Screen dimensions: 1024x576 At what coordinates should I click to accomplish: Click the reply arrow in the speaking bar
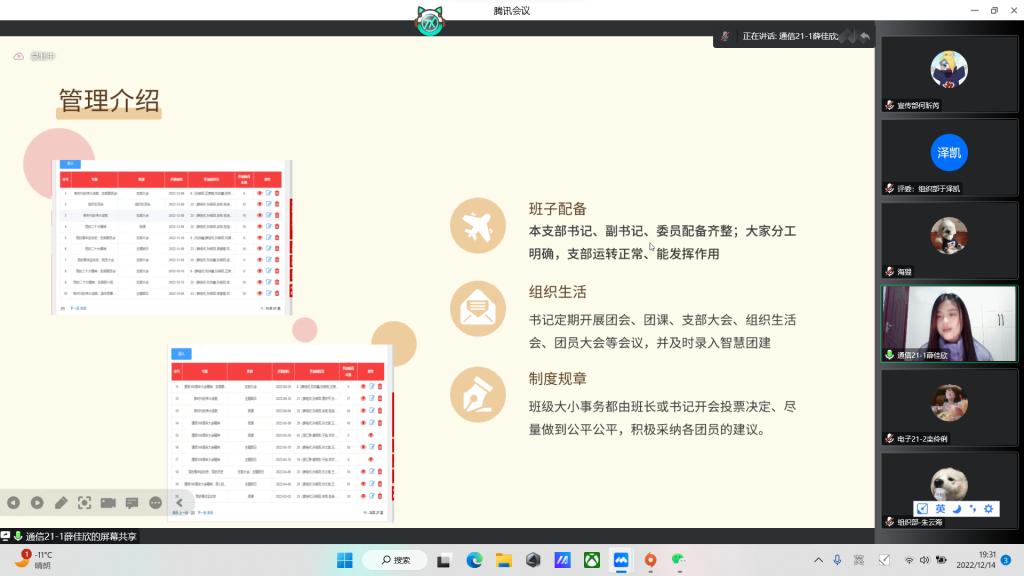click(x=864, y=36)
